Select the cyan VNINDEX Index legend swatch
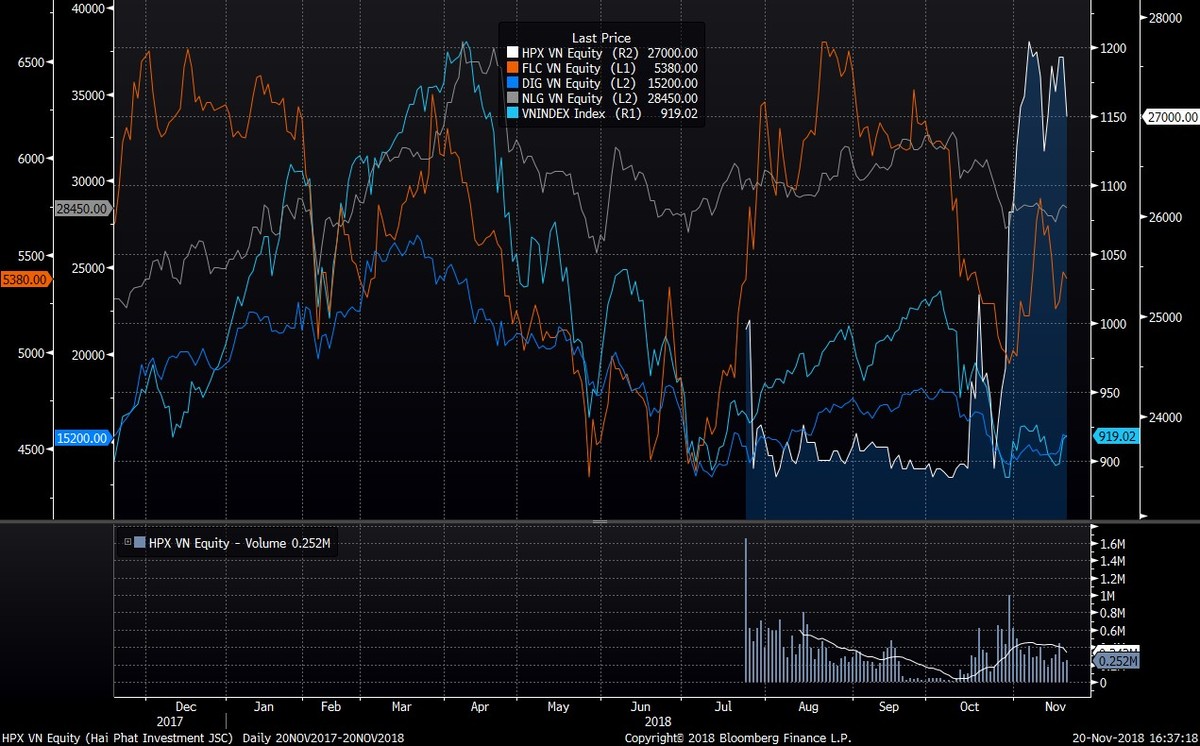 pyautogui.click(x=512, y=114)
